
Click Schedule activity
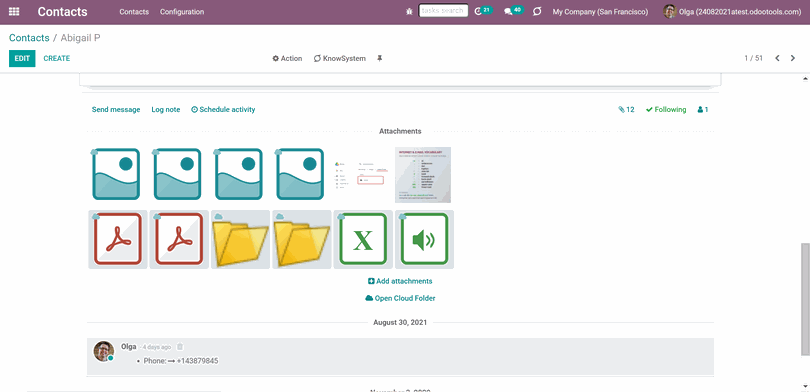coord(223,109)
